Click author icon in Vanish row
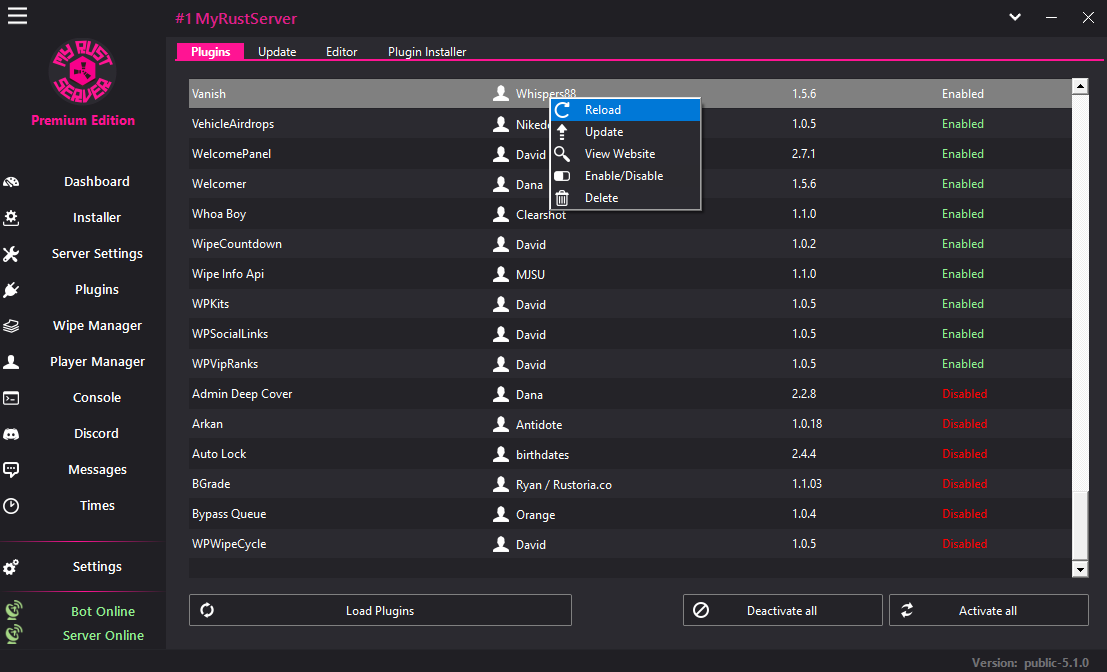1107x672 pixels. click(x=501, y=93)
